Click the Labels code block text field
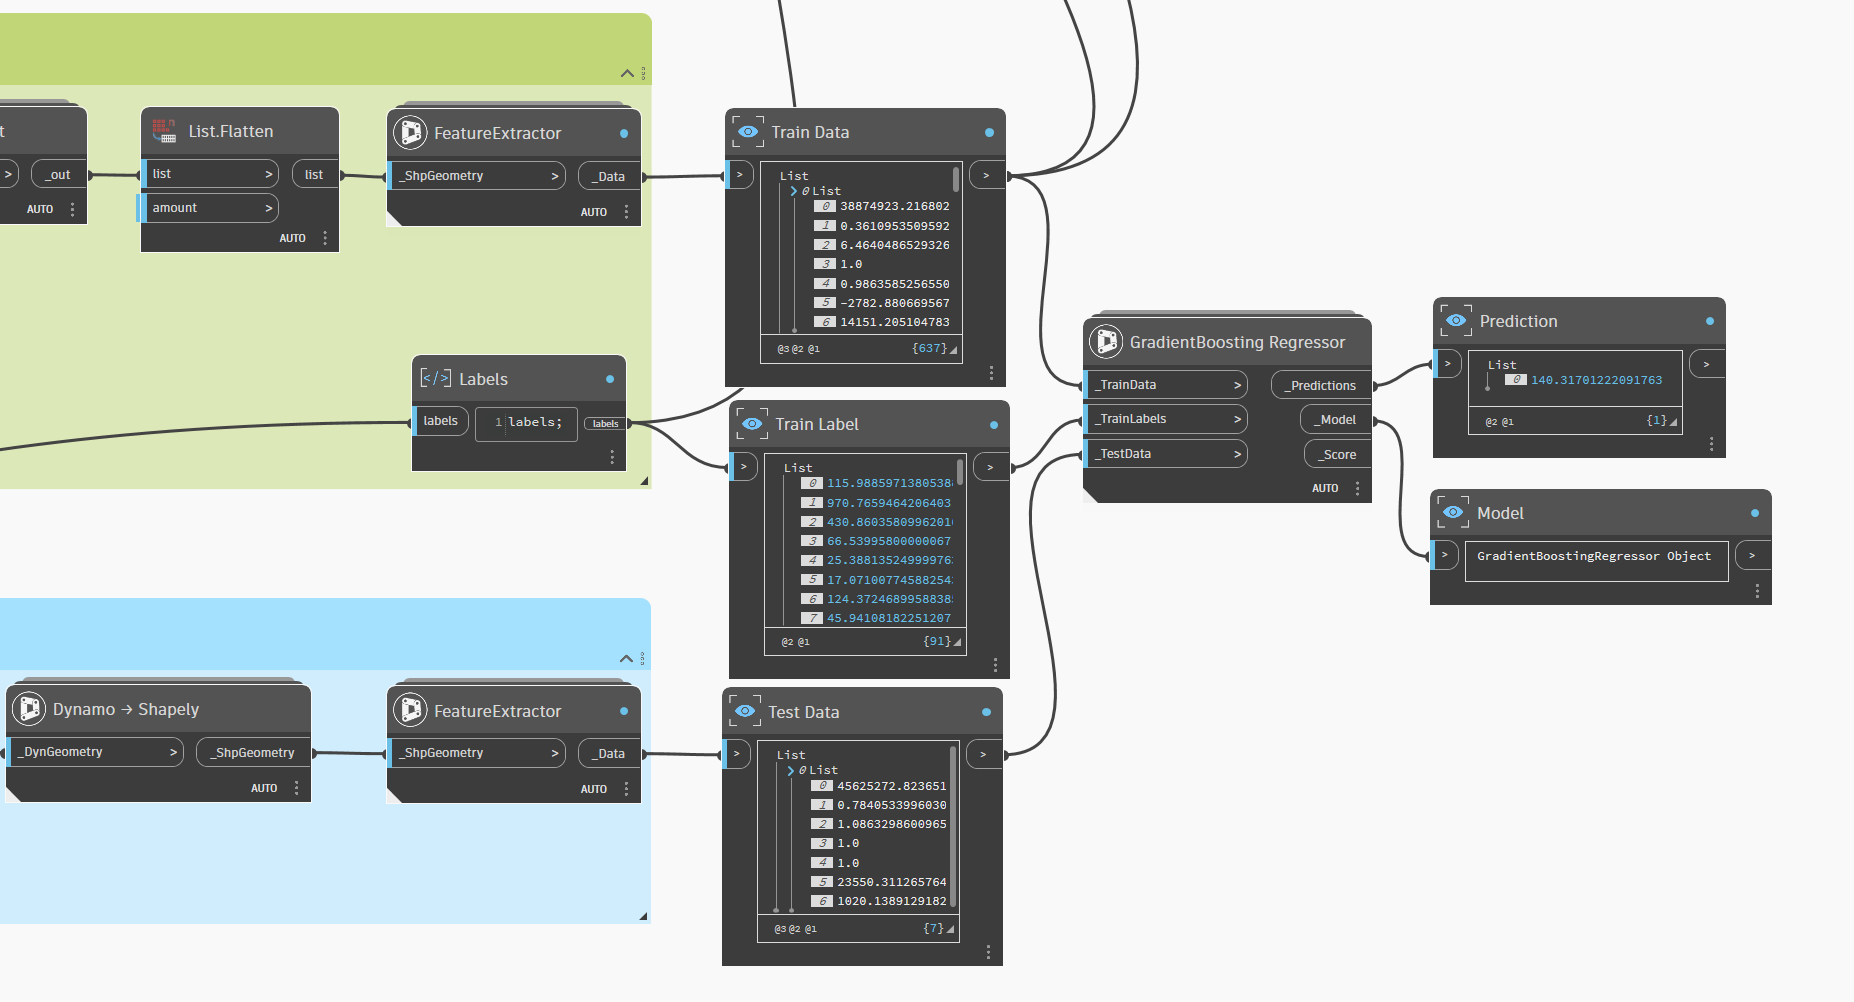Viewport: 1854px width, 1002px height. (527, 422)
